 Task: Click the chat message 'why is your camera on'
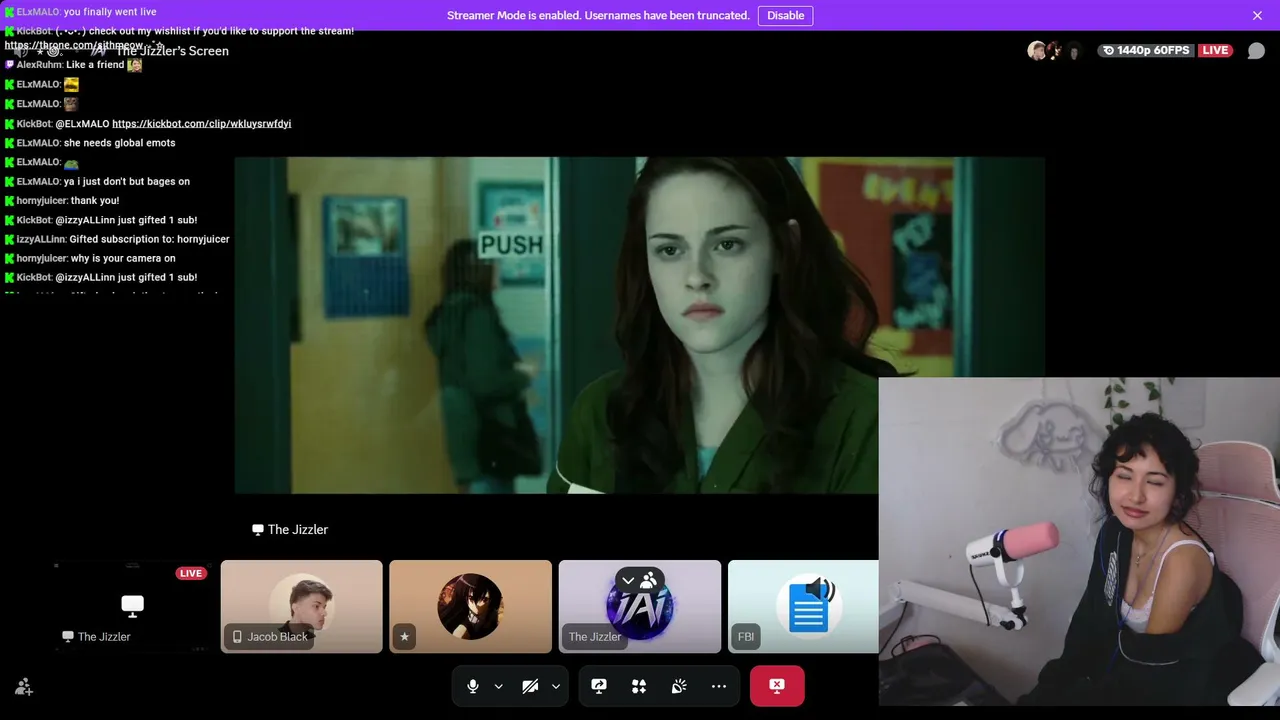pos(123,258)
